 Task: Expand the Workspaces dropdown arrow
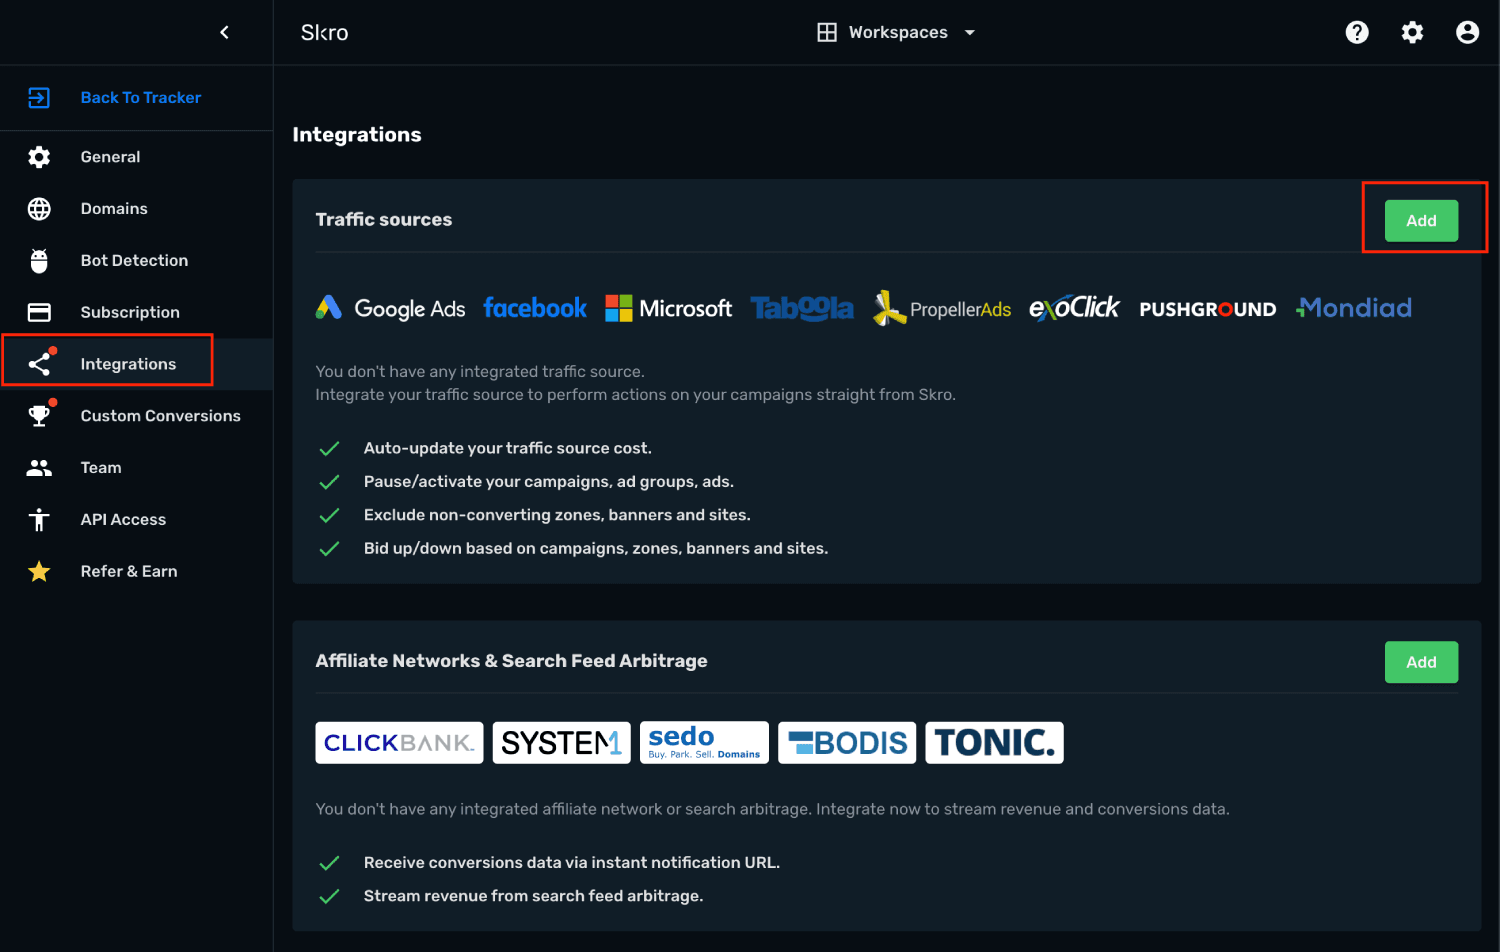(x=969, y=32)
